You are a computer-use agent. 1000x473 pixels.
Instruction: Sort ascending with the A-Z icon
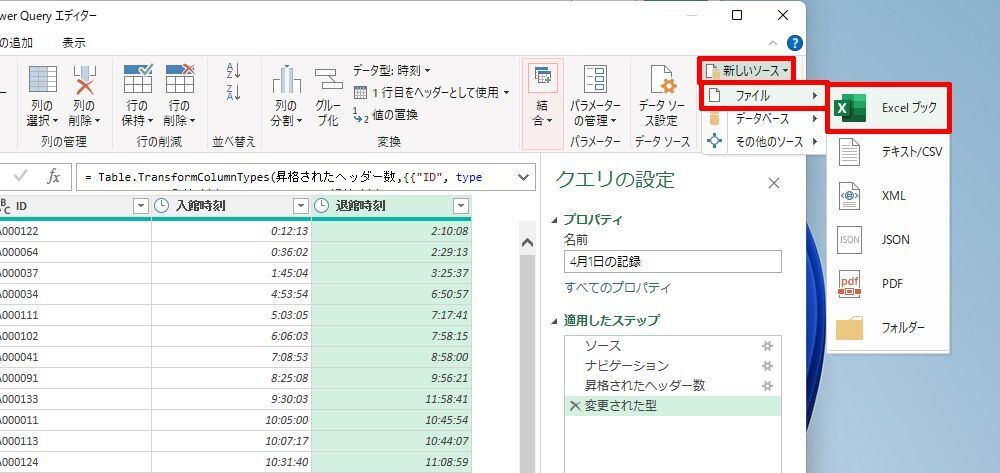tap(233, 70)
